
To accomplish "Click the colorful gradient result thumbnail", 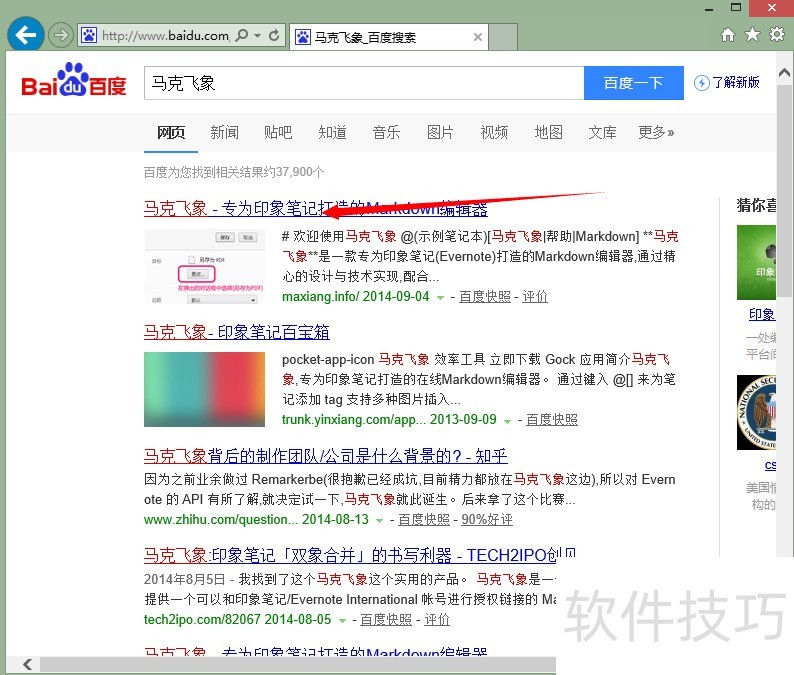I will (x=205, y=389).
